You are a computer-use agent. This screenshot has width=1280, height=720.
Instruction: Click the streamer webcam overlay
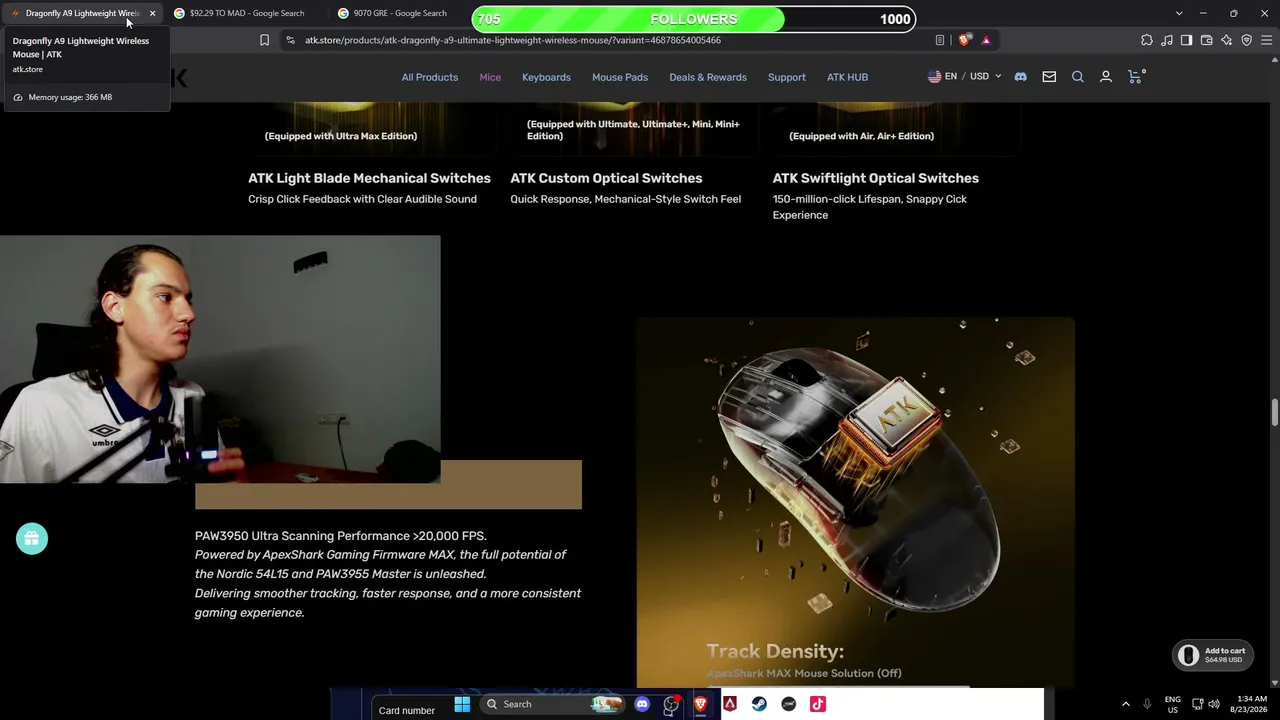(220, 360)
